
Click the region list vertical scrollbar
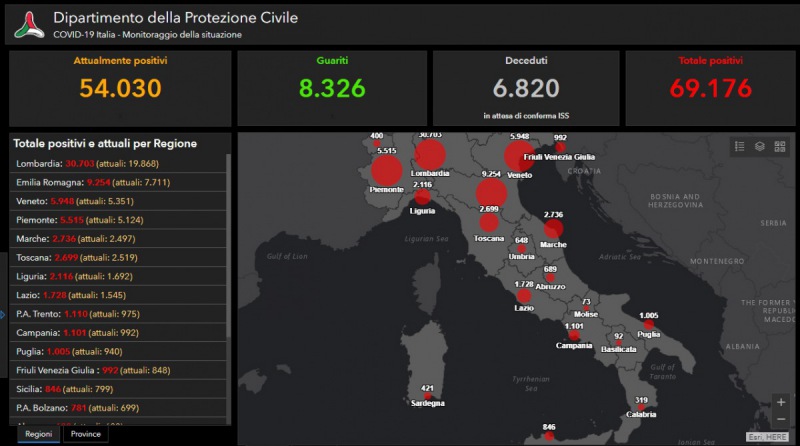coord(229,250)
